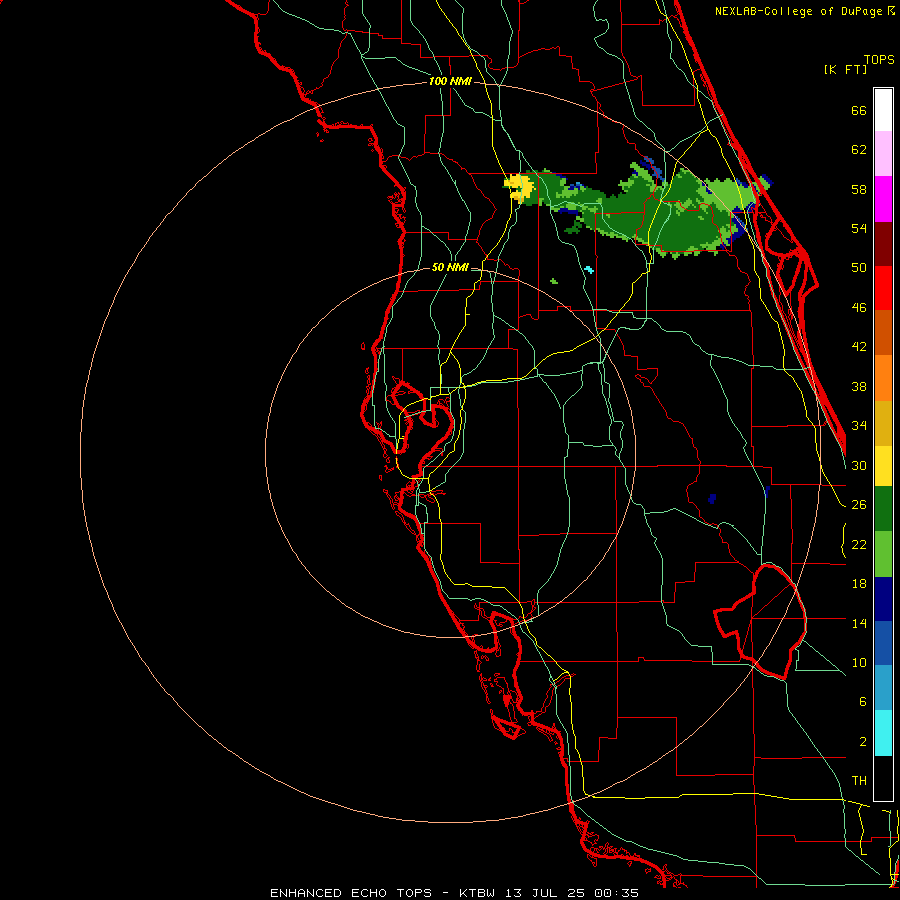Image resolution: width=900 pixels, height=900 pixels.
Task: Click "ENHANCED ECHO TOPS" product title
Action: click(x=351, y=893)
